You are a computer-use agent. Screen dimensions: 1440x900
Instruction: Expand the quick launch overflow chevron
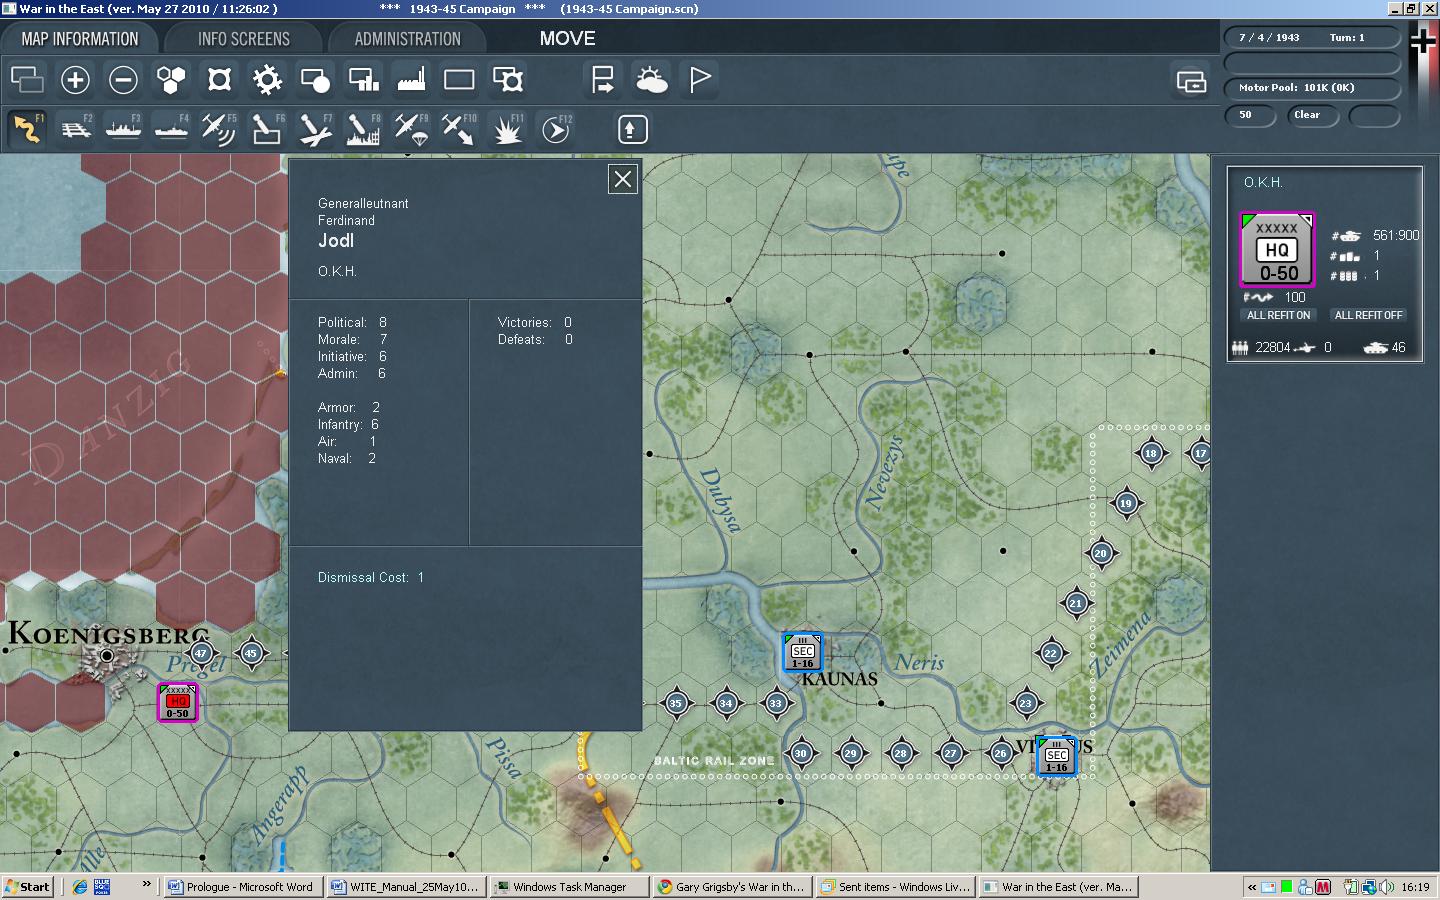(x=146, y=884)
